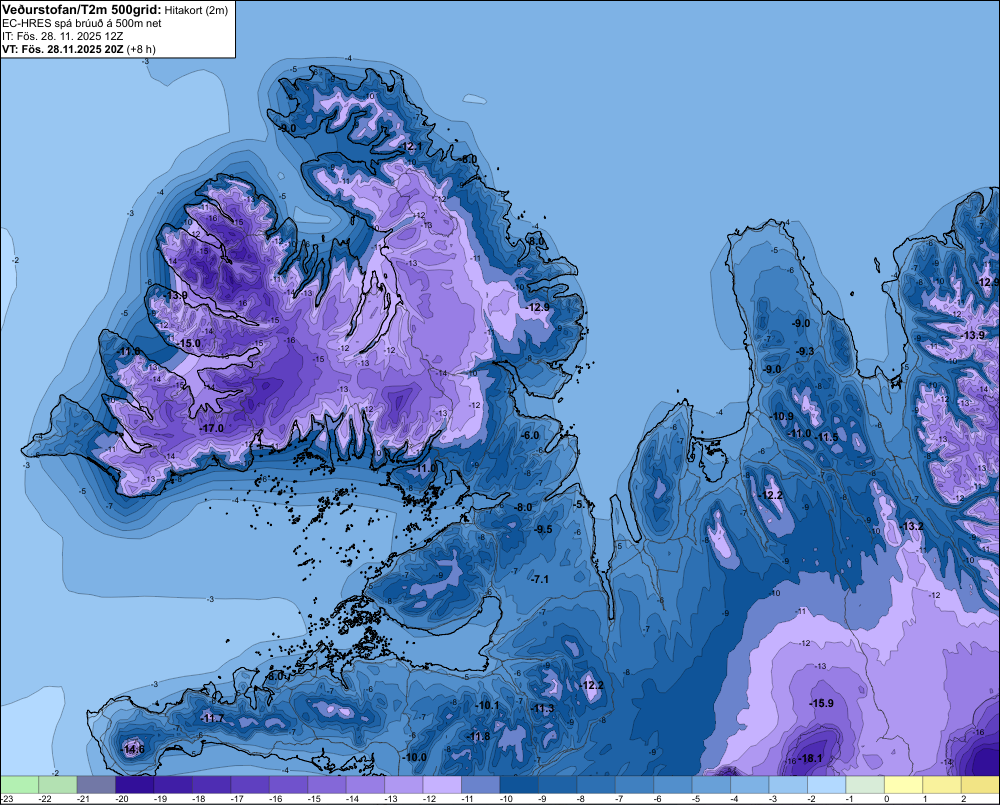Viewport: 1000px width, 805px height.
Task: Select the legend swatch labeled -12
Action: [442, 784]
